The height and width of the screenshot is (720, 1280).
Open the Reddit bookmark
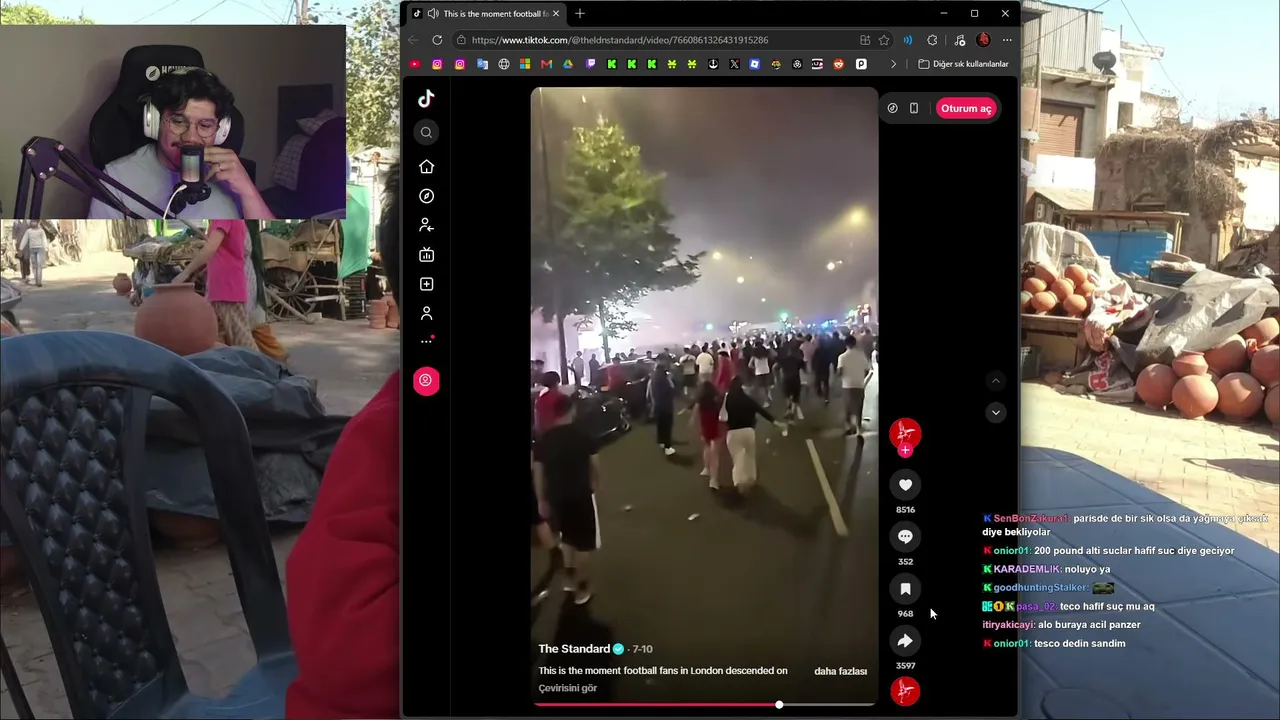pos(839,64)
